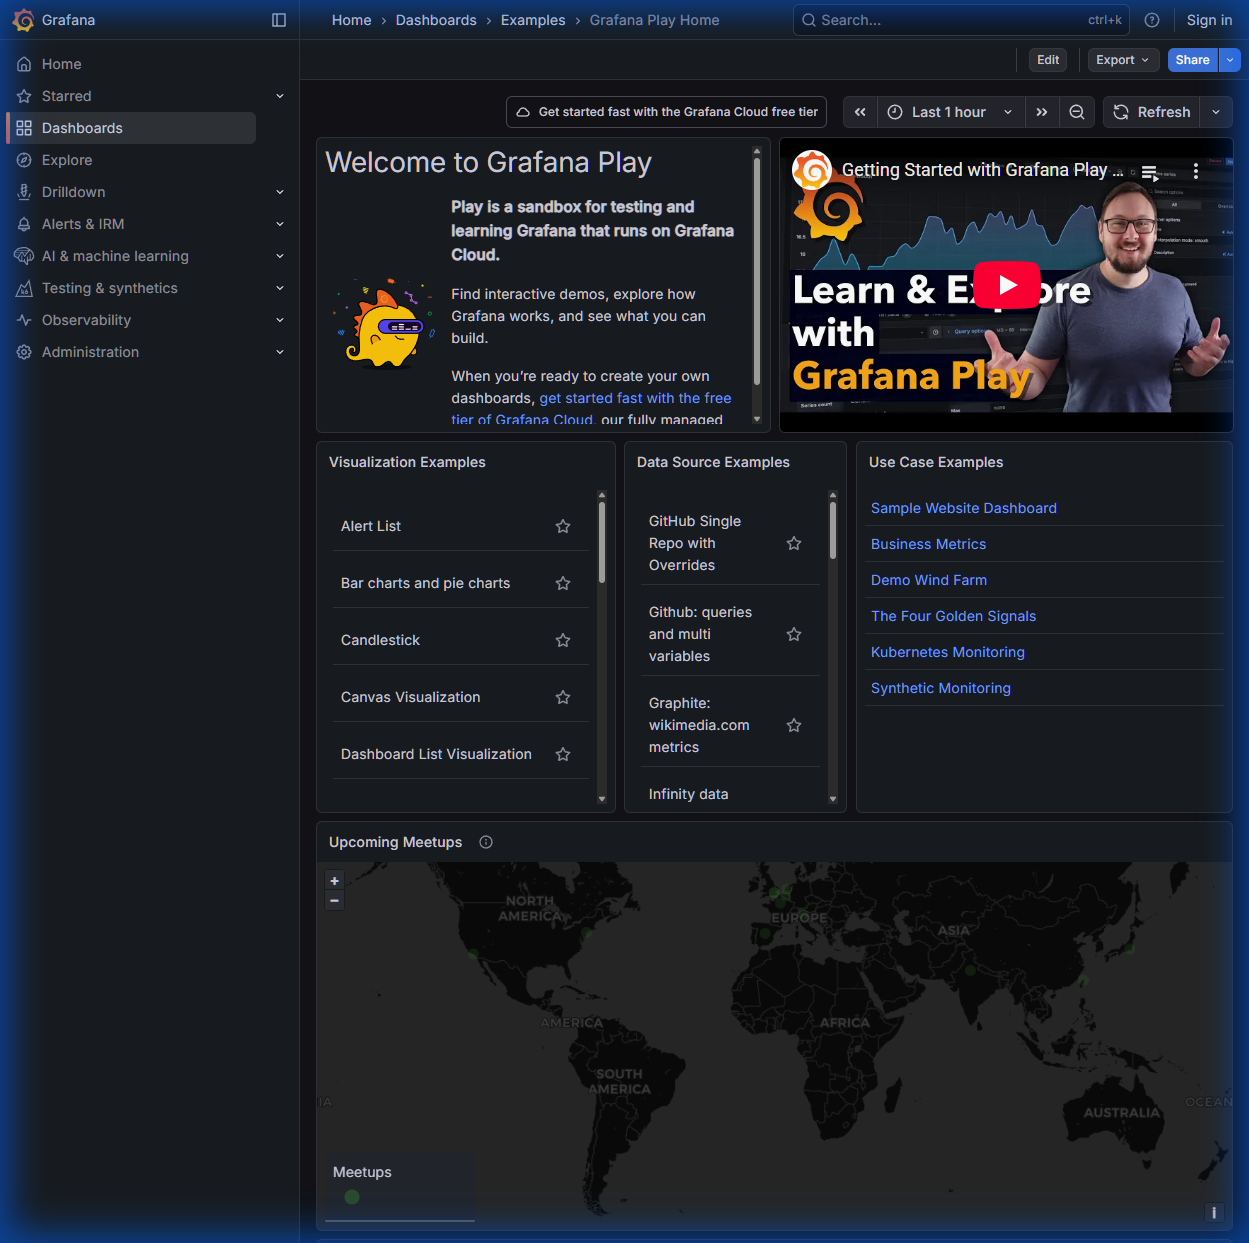Open the help icon in the top bar
This screenshot has width=1249, height=1243.
(x=1152, y=19)
